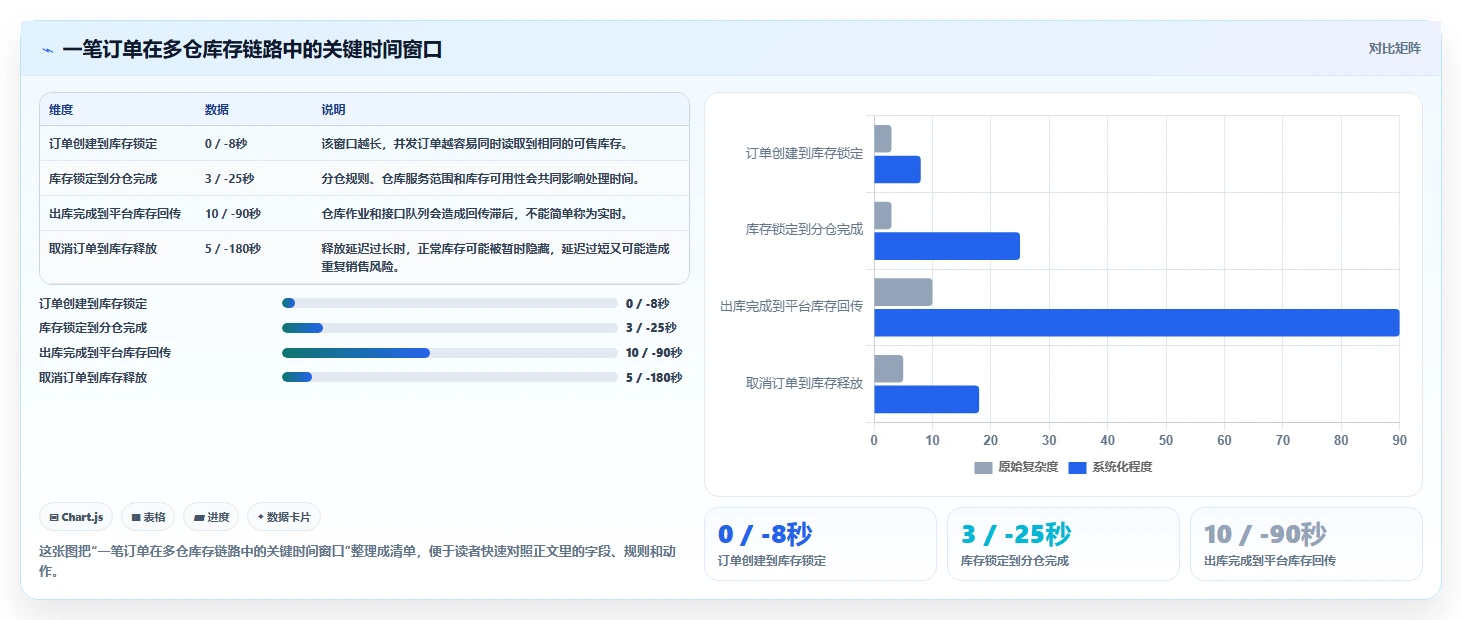Click table value 3 / -25秒
Viewport: 1462px width, 620px height.
pos(229,179)
